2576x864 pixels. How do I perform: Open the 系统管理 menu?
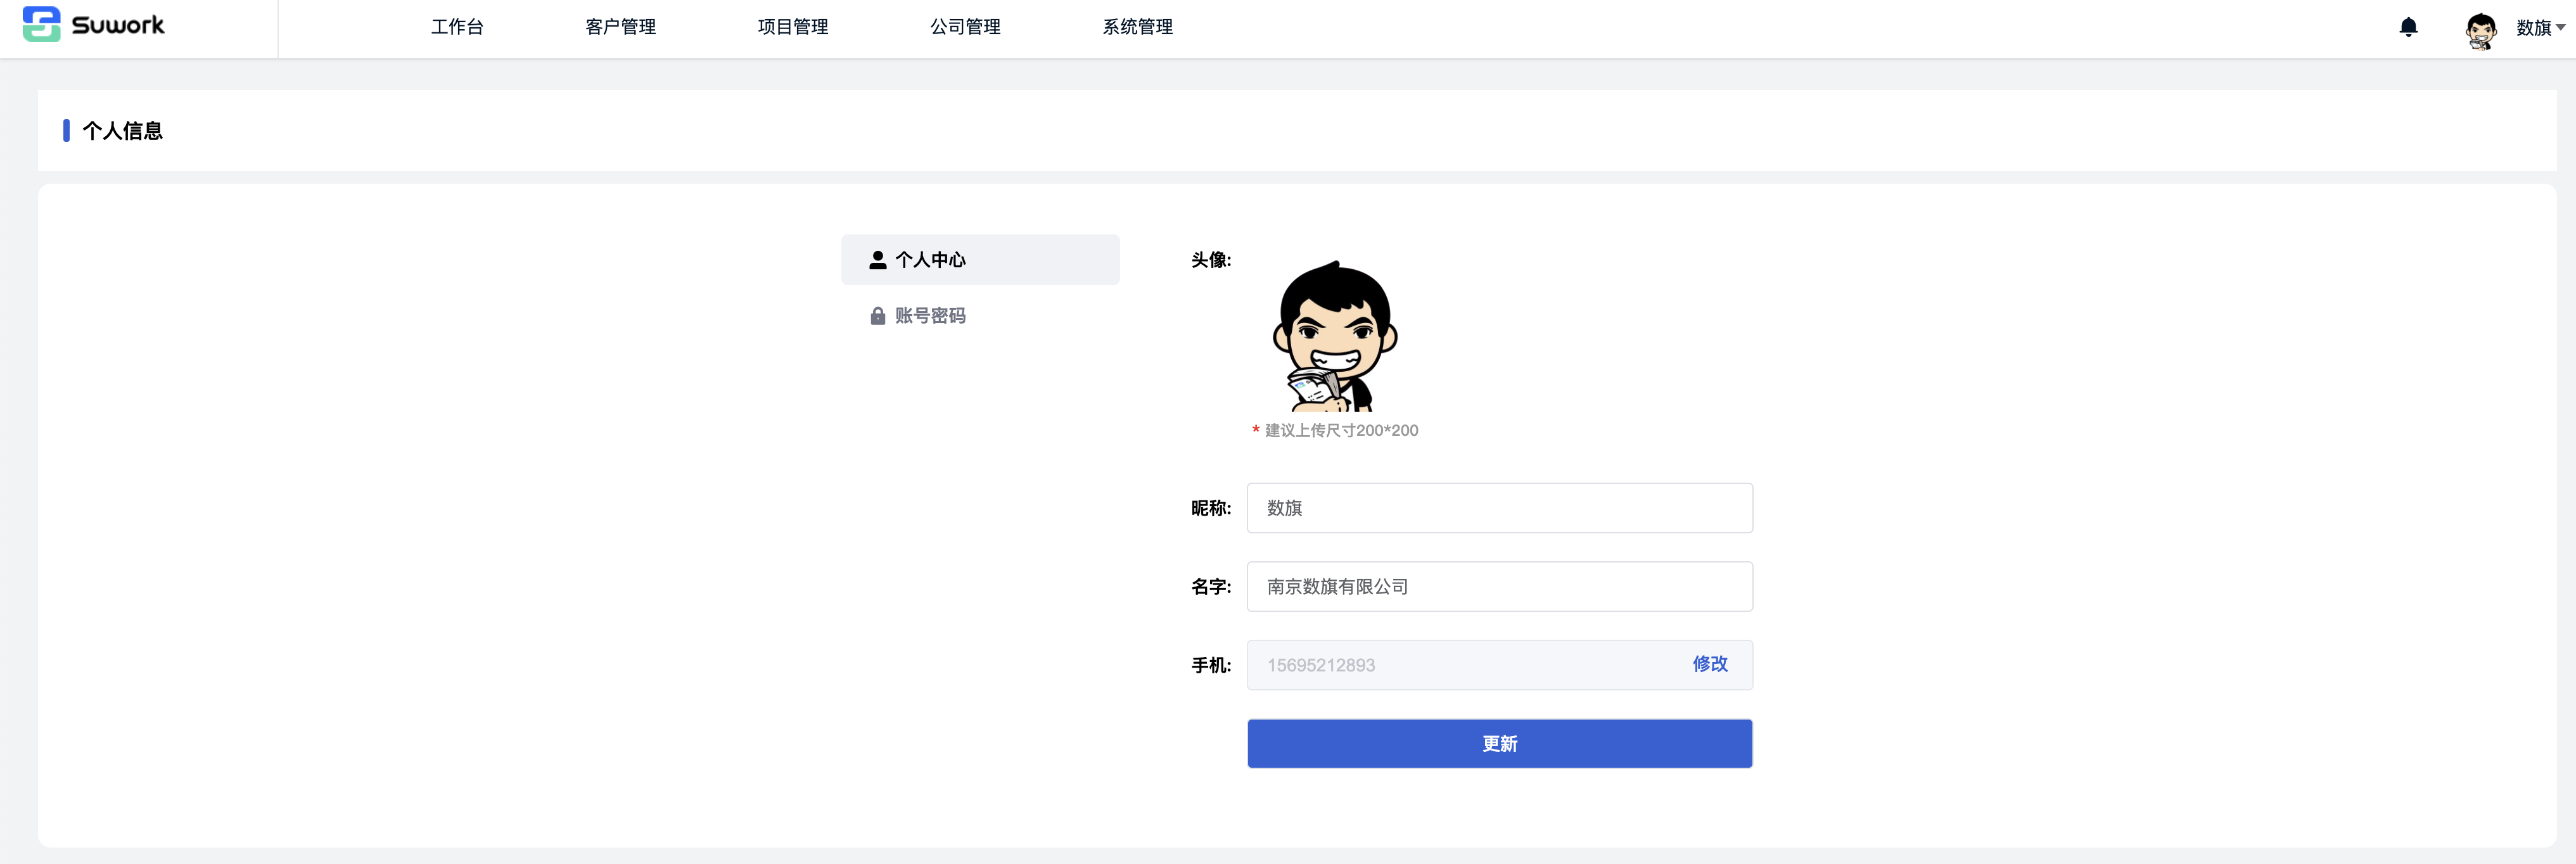1137,27
